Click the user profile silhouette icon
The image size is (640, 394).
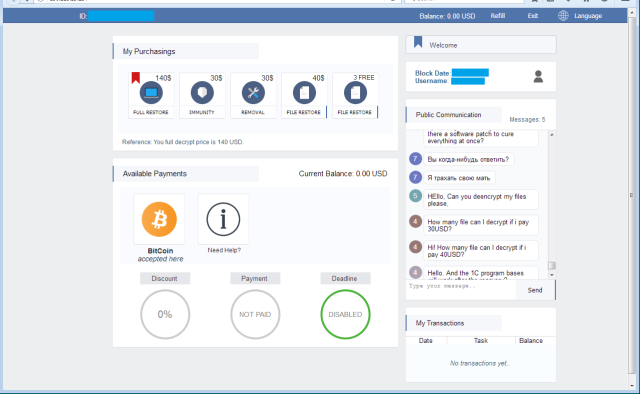(x=538, y=76)
